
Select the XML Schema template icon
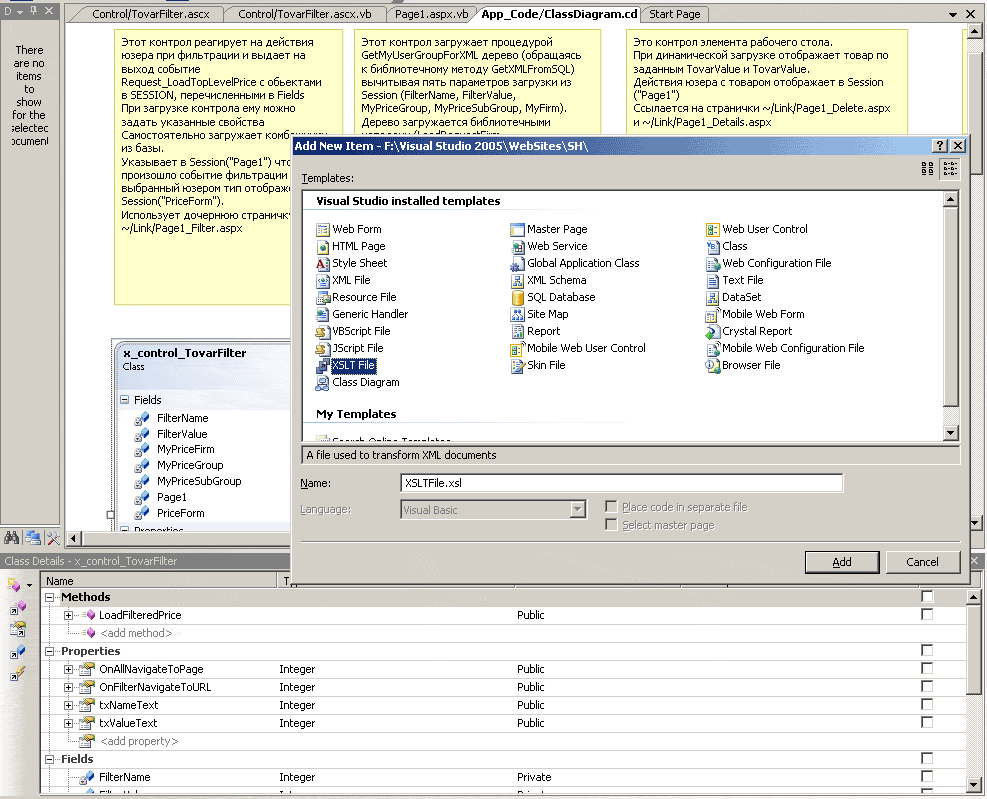517,280
